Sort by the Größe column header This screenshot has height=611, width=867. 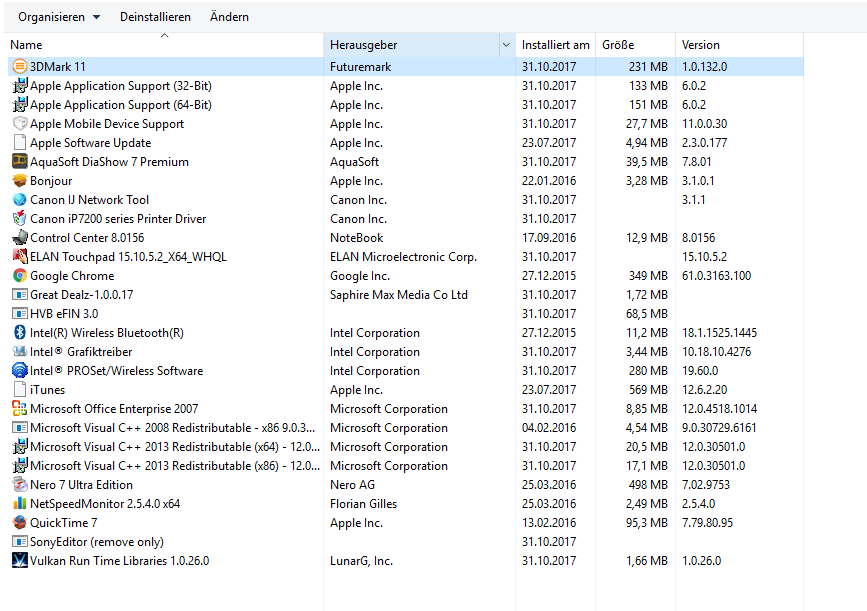coord(635,45)
